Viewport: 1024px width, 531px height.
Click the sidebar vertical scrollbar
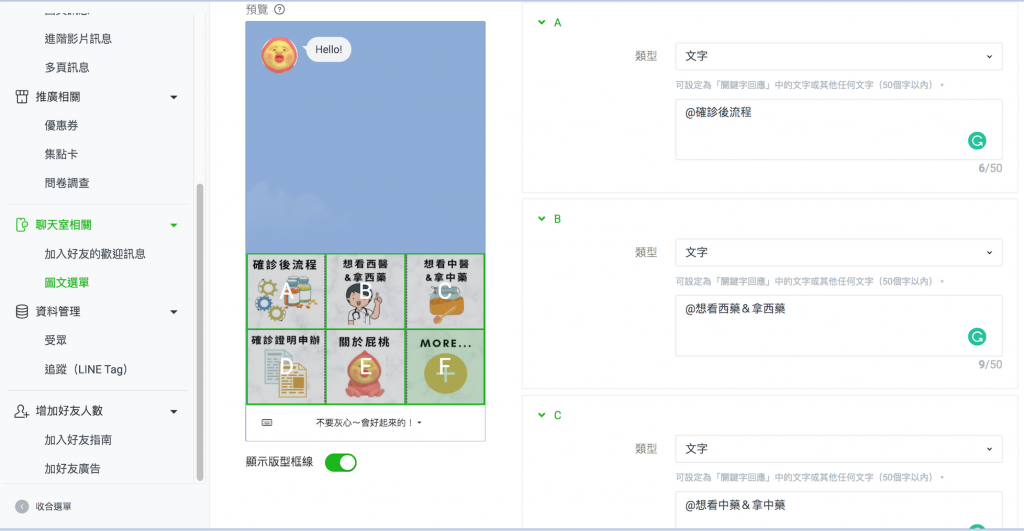coord(200,332)
